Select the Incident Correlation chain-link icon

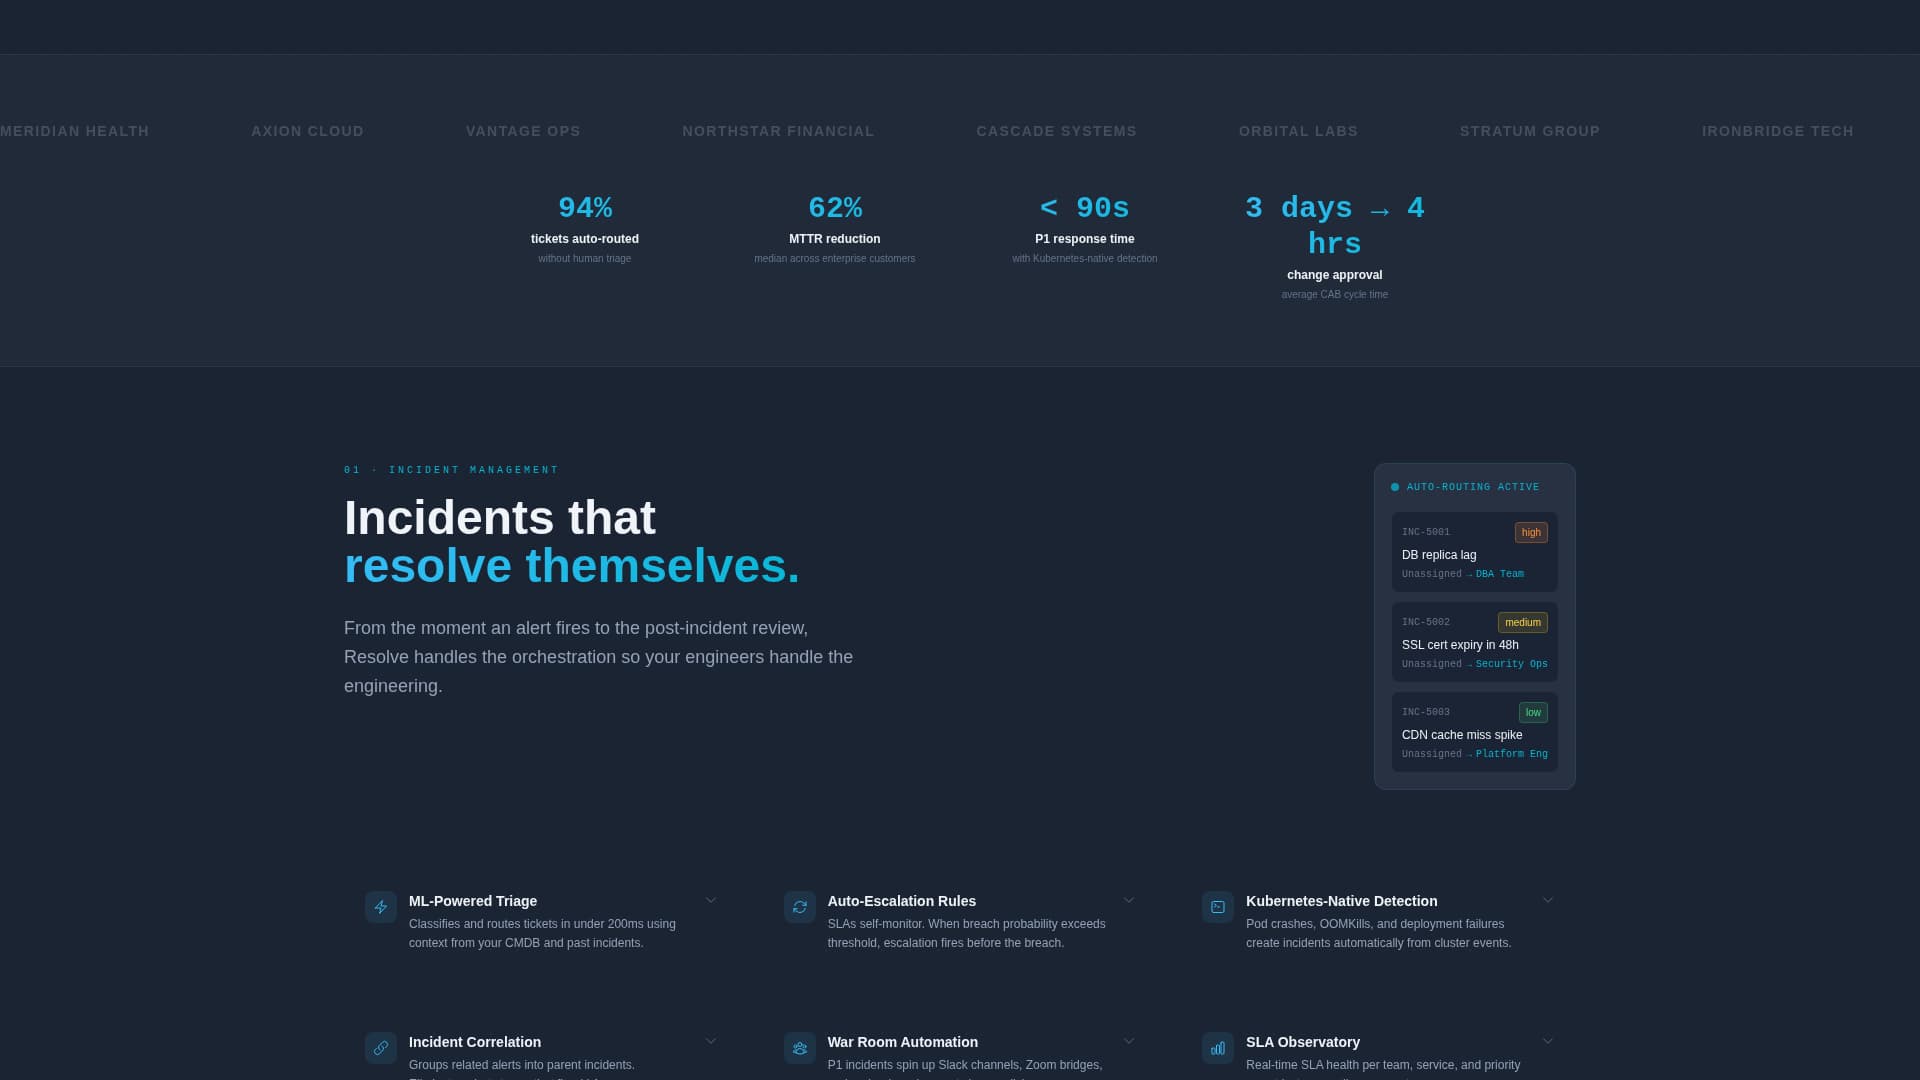click(x=380, y=1048)
